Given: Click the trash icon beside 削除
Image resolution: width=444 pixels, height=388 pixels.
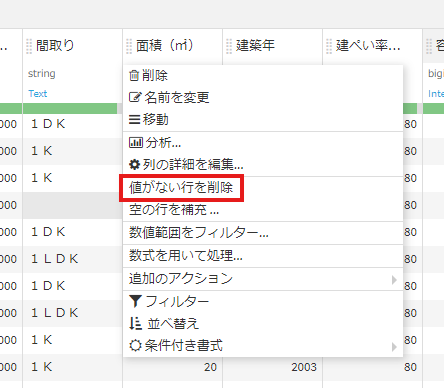Looking at the screenshot, I should tap(134, 76).
